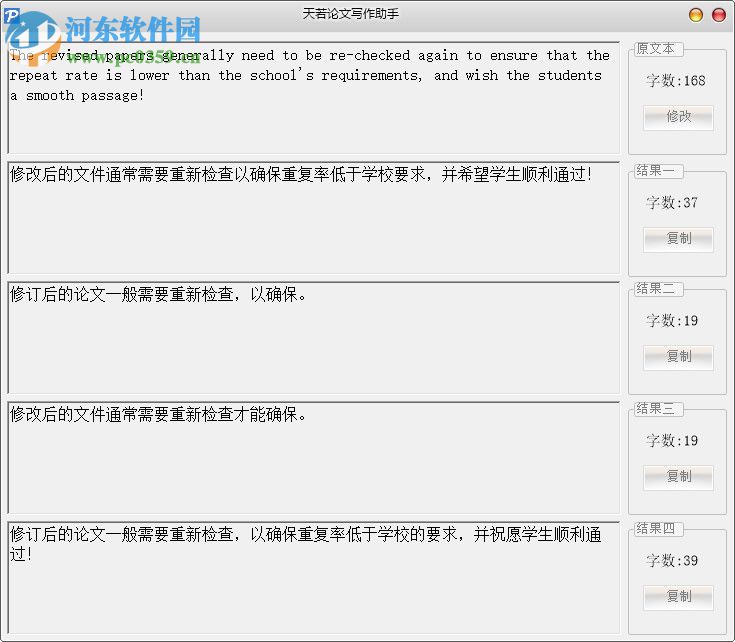
Task: Close window with red circle button
Action: [x=719, y=15]
